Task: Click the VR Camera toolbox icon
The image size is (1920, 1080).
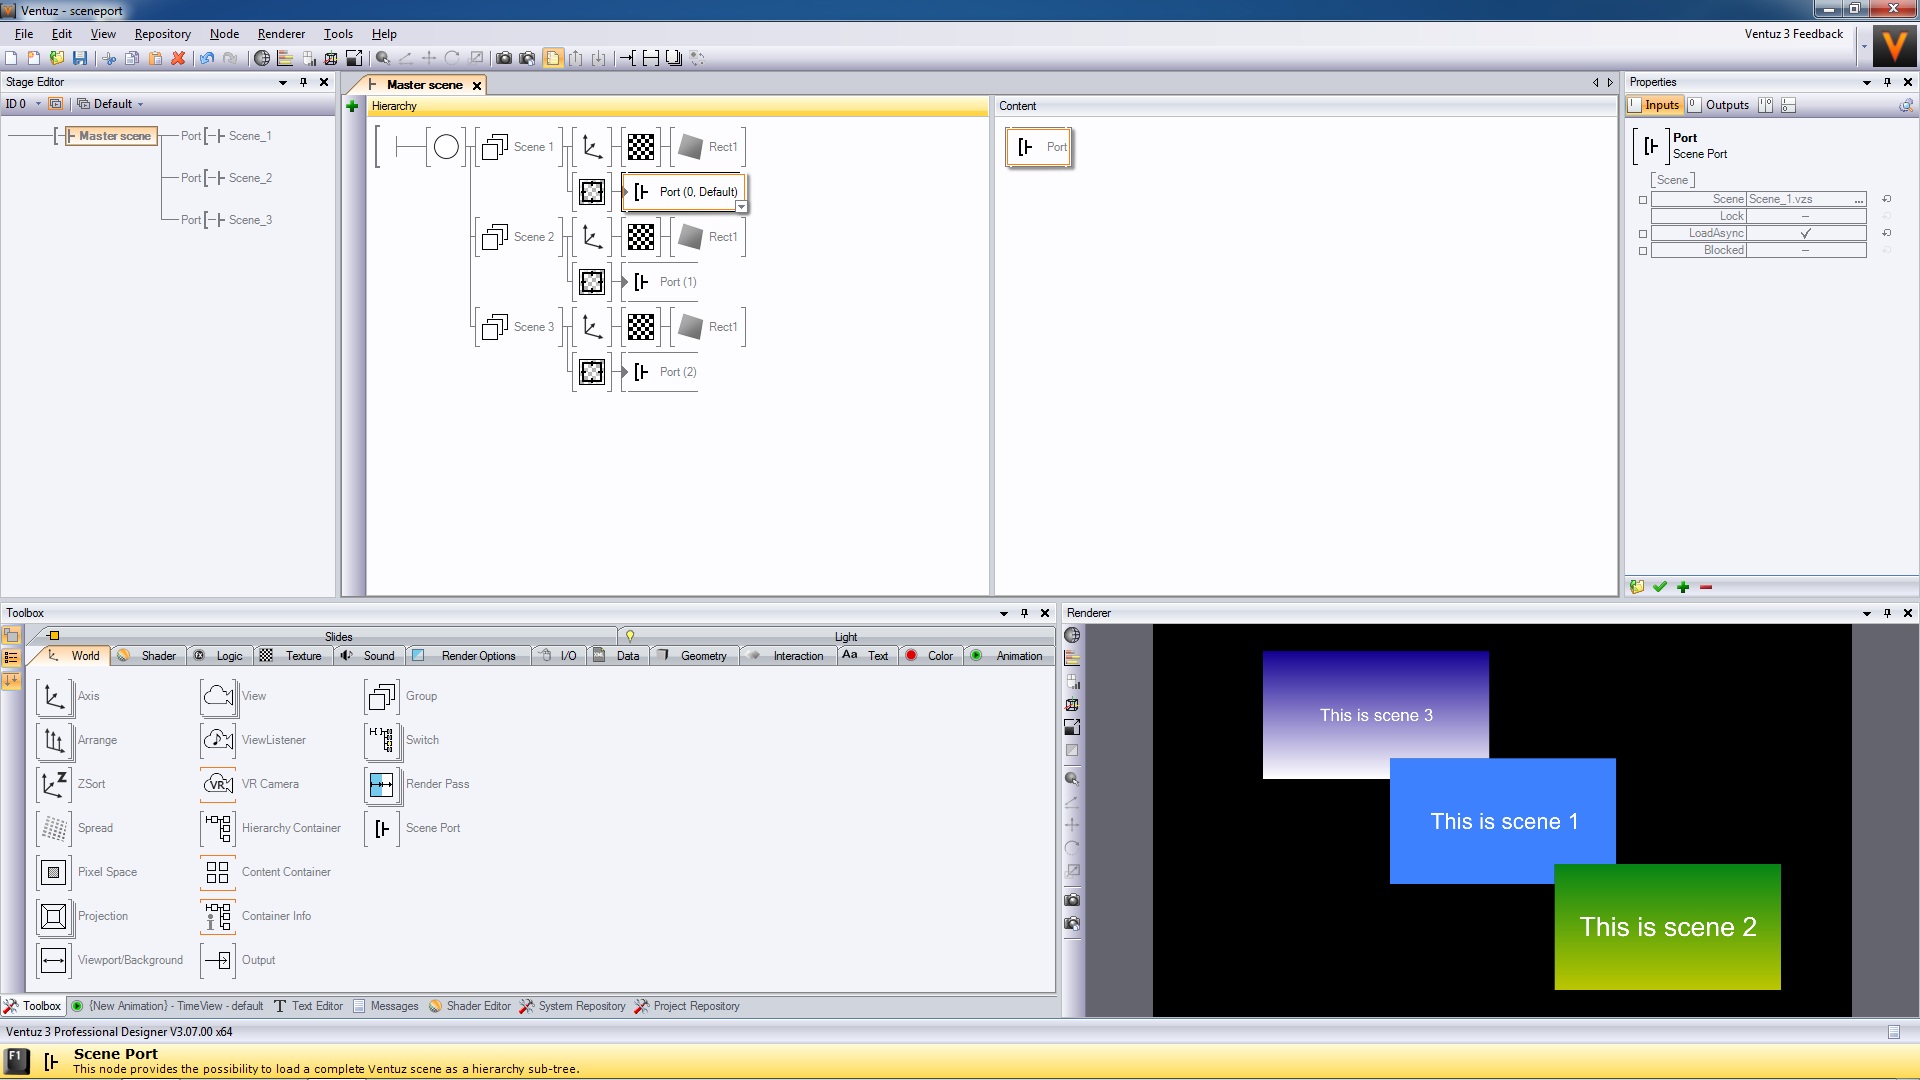Action: coord(218,784)
